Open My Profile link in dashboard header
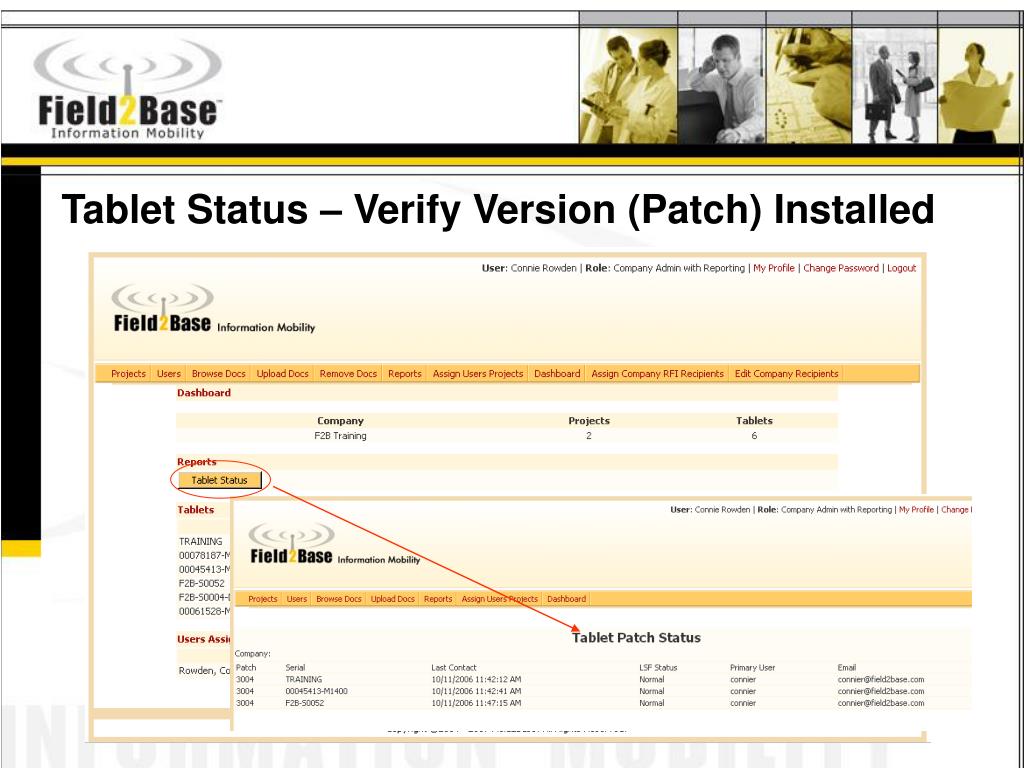Image resolution: width=1024 pixels, height=768 pixels. (774, 268)
